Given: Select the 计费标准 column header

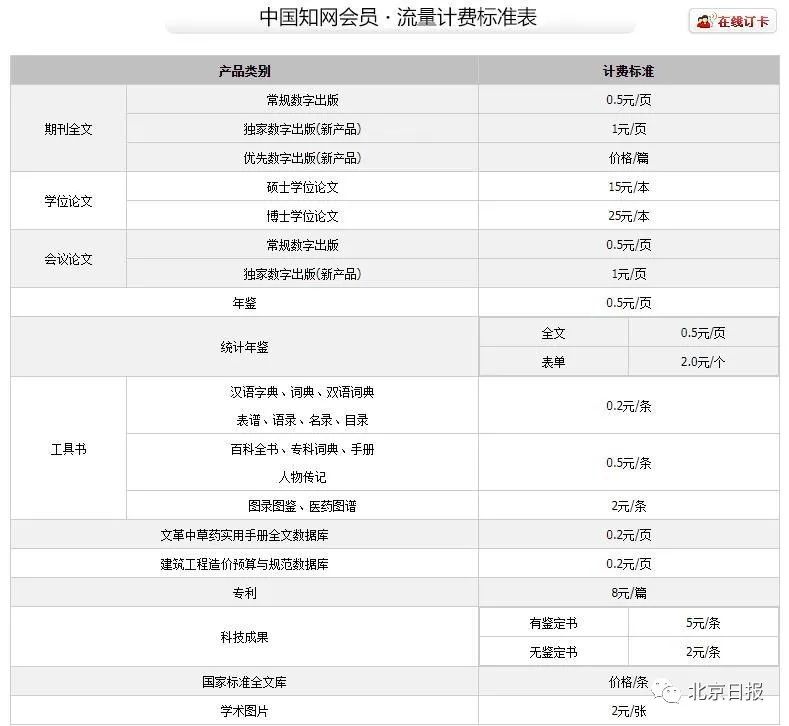Looking at the screenshot, I should [x=628, y=71].
